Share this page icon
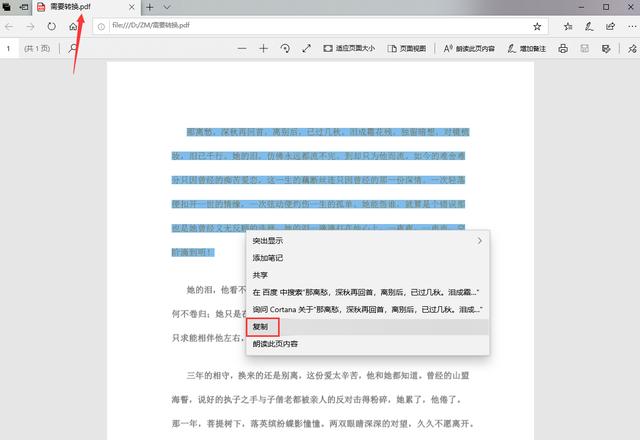The width and height of the screenshot is (640, 440). [x=610, y=27]
